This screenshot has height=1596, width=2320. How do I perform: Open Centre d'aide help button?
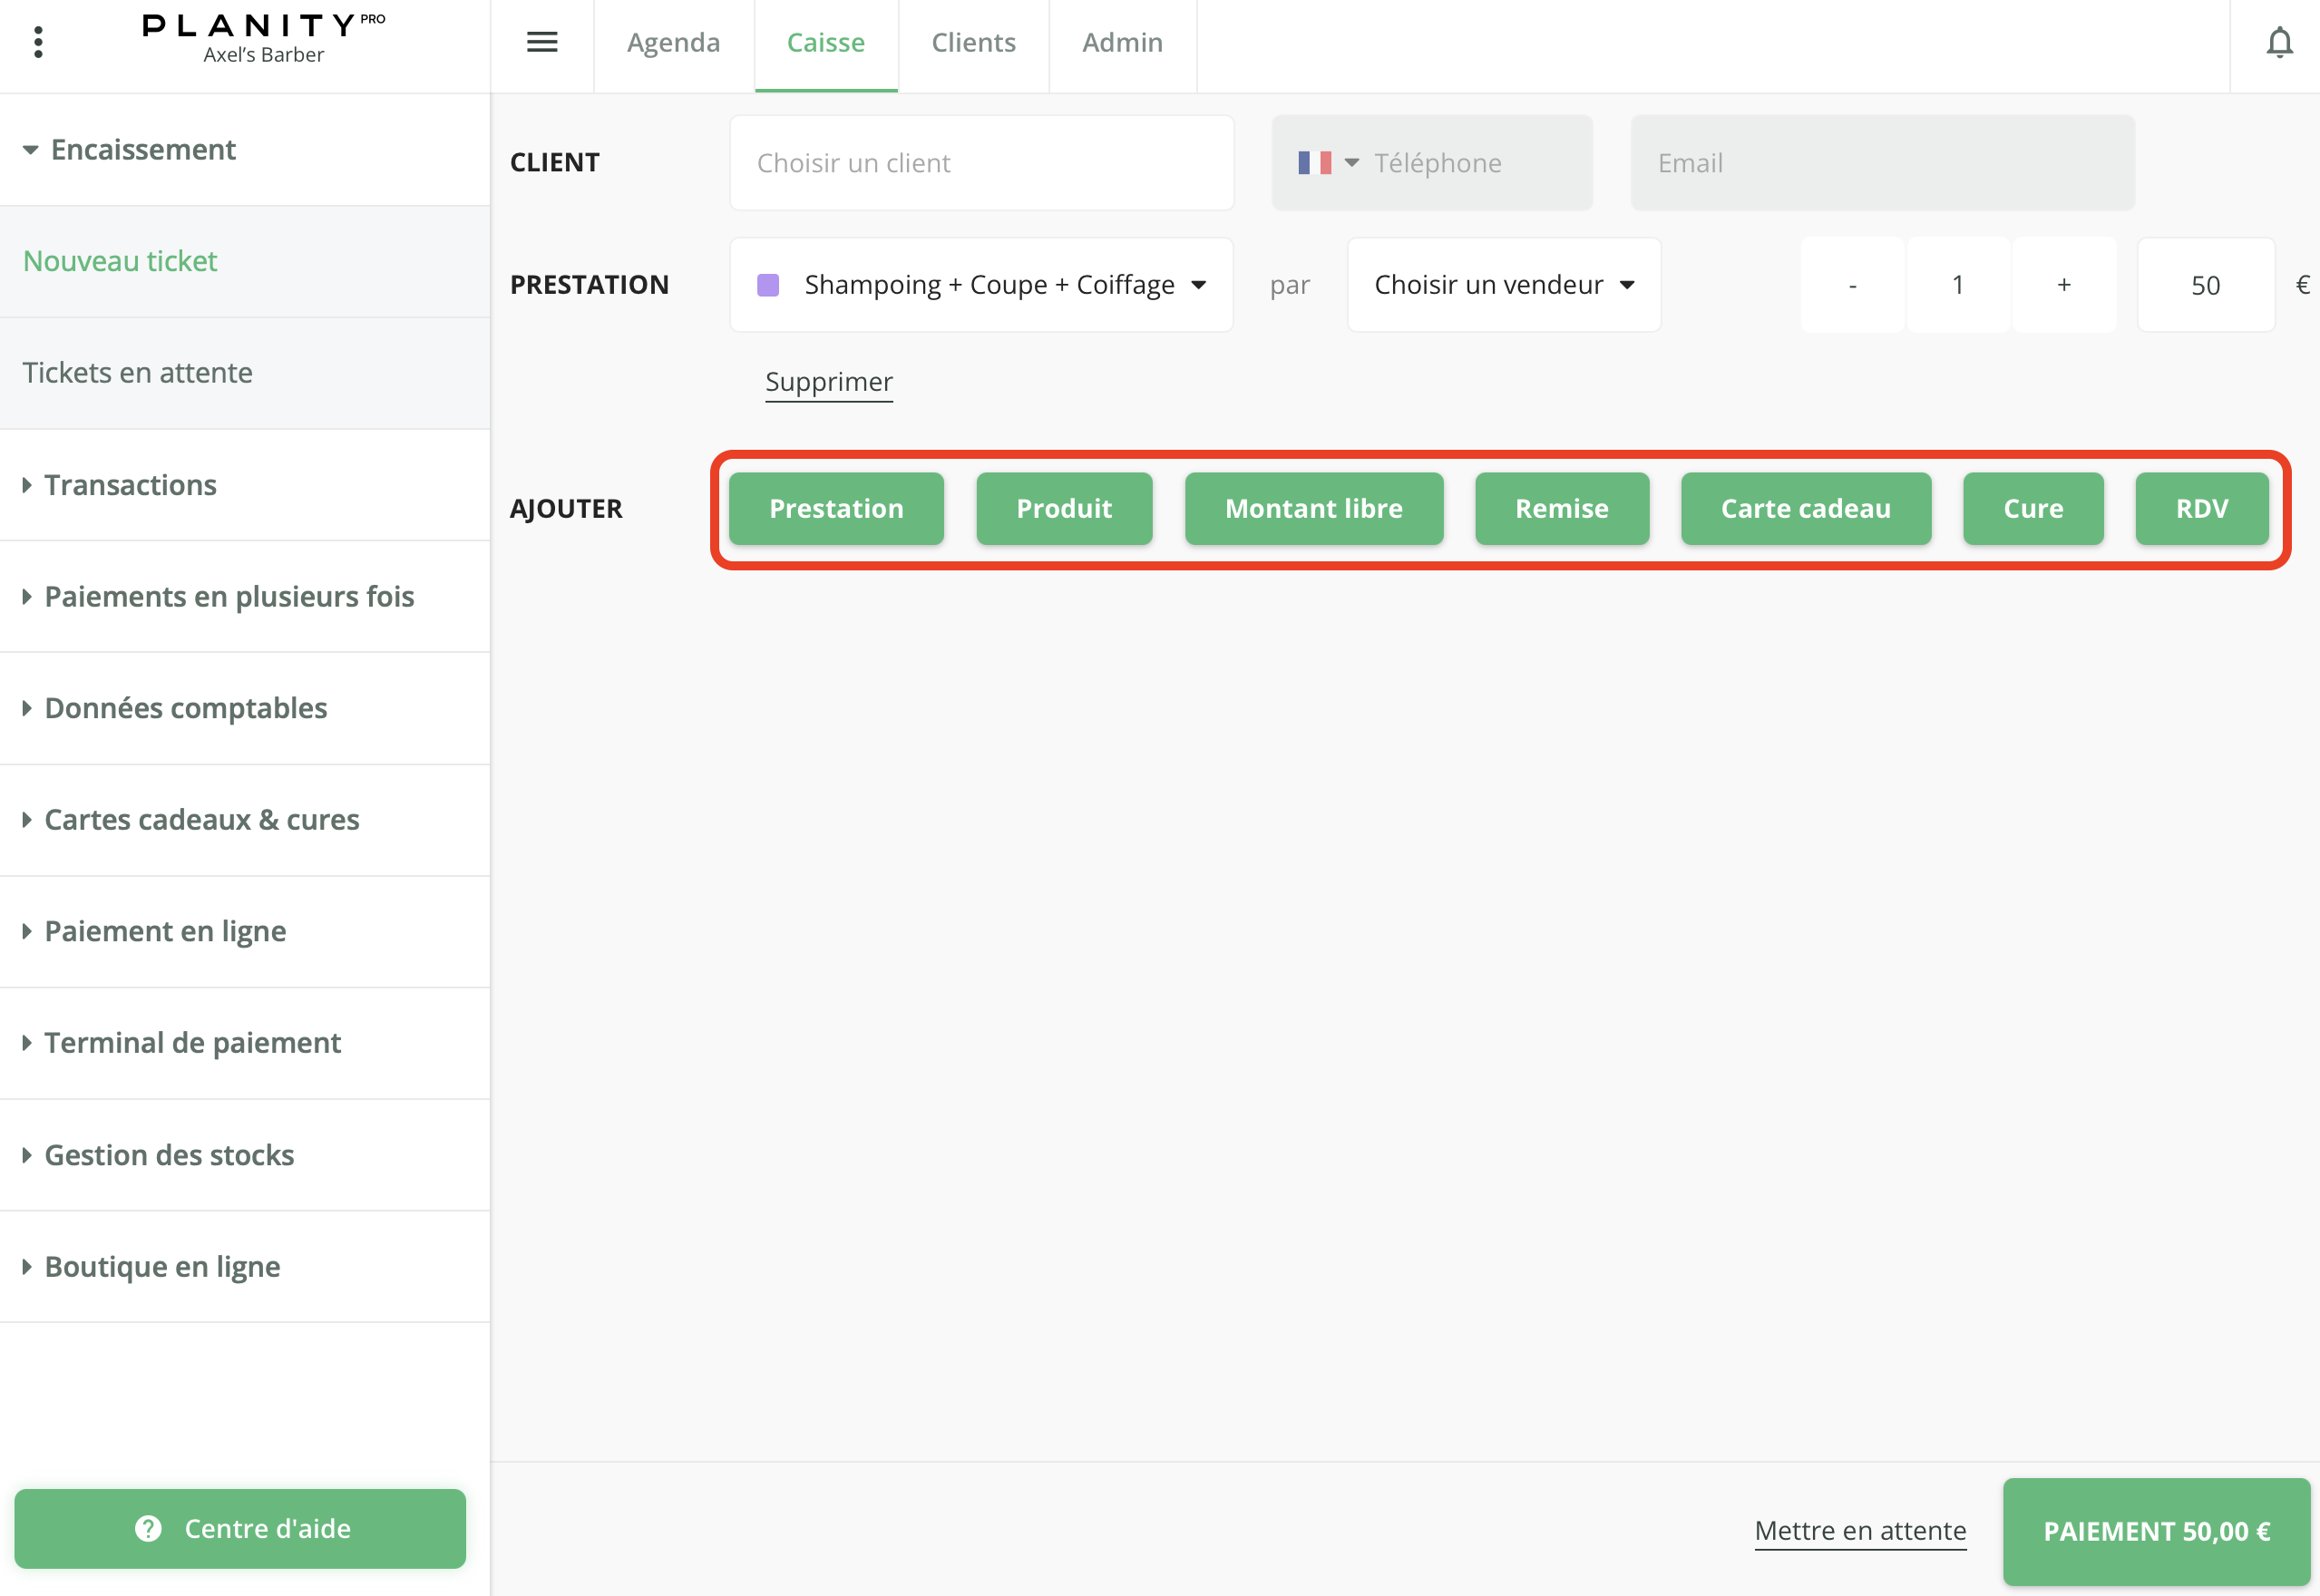(240, 1528)
